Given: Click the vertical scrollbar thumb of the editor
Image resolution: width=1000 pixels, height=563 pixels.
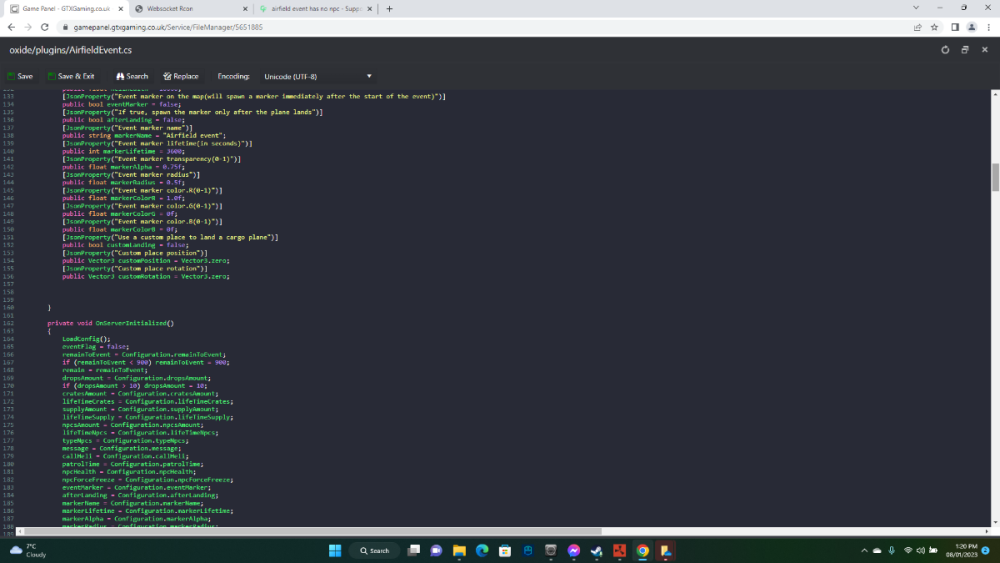Looking at the screenshot, I should pos(995,177).
